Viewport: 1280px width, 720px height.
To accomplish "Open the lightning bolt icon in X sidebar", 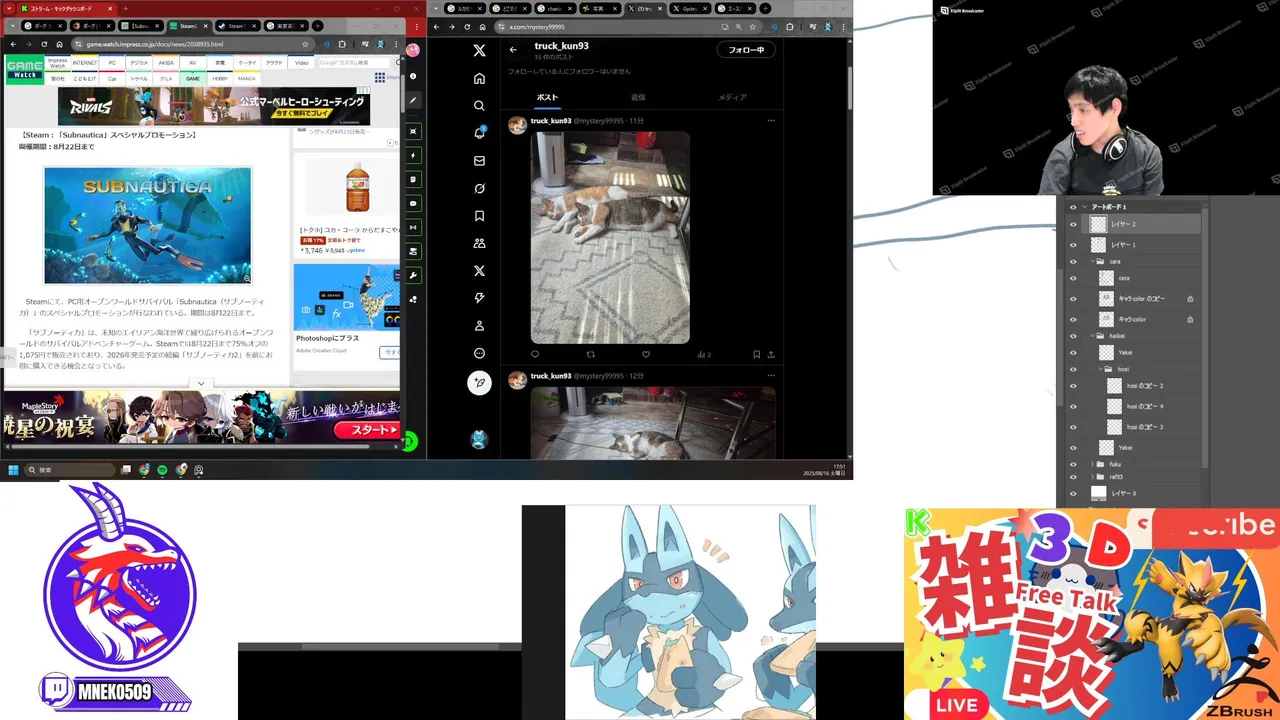I will click(479, 298).
